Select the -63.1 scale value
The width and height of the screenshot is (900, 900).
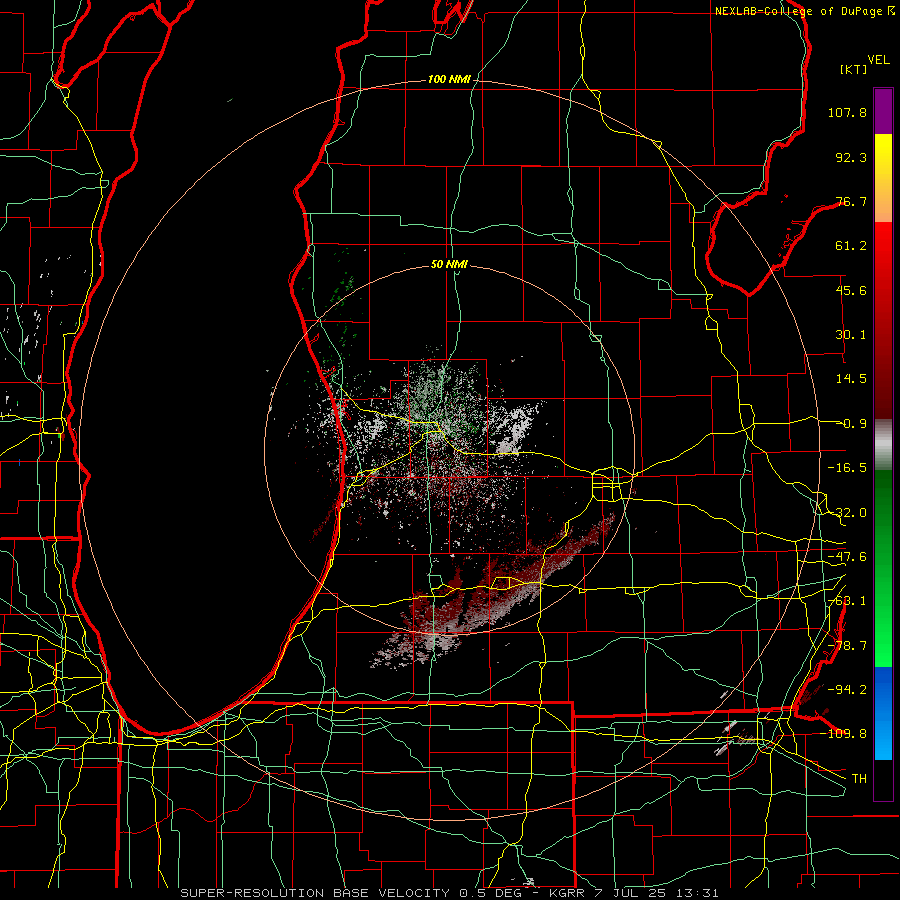847,601
